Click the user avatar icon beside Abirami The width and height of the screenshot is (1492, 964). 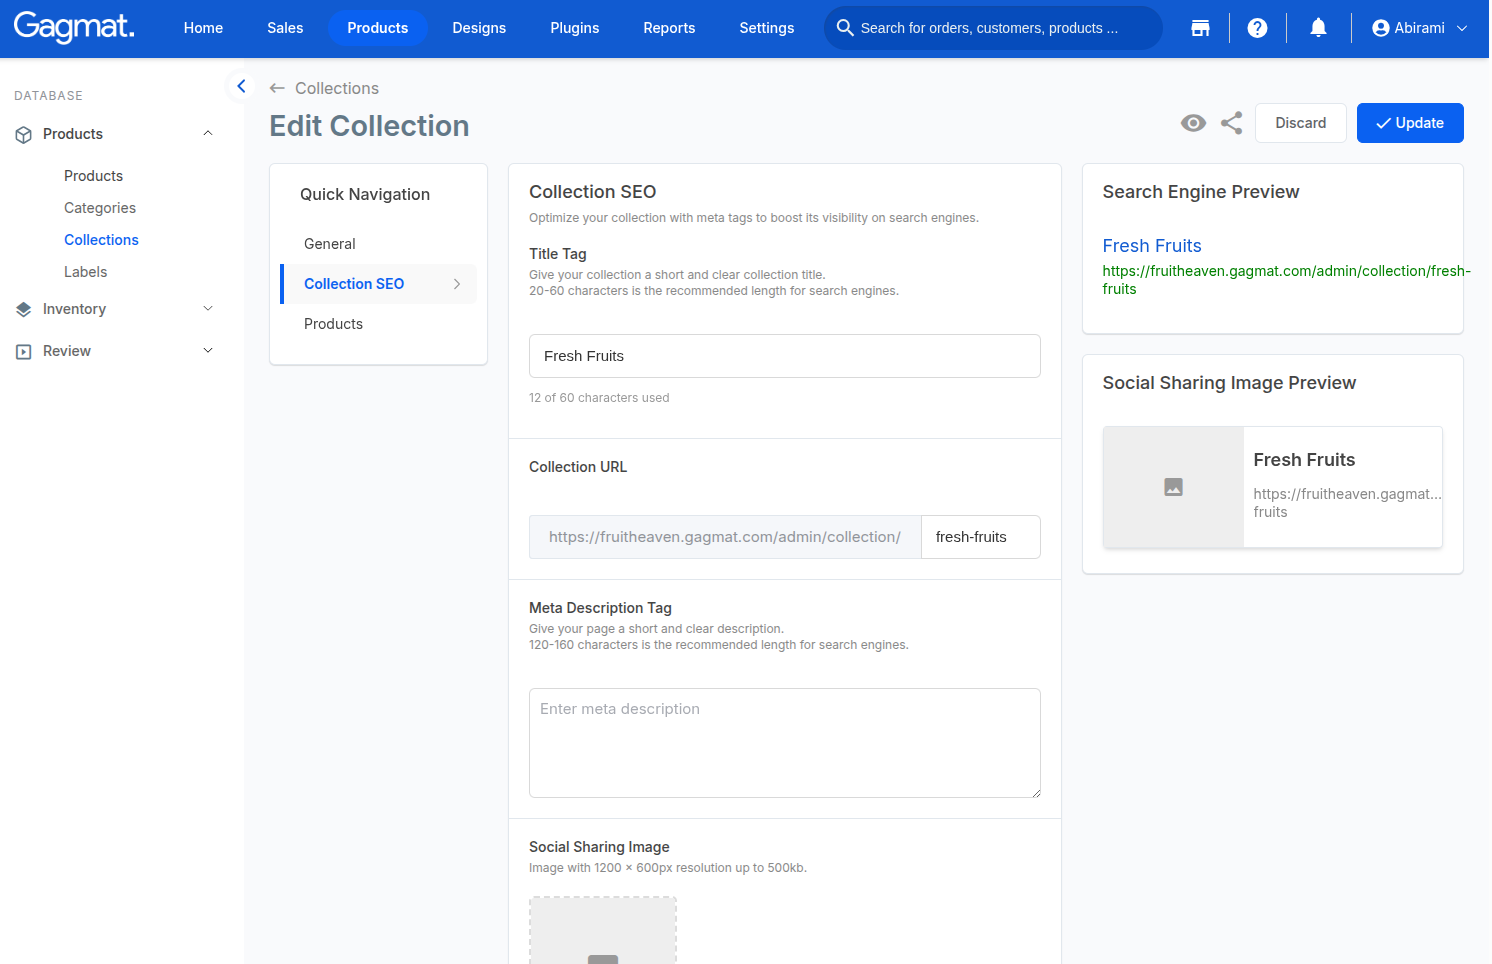[x=1381, y=28]
